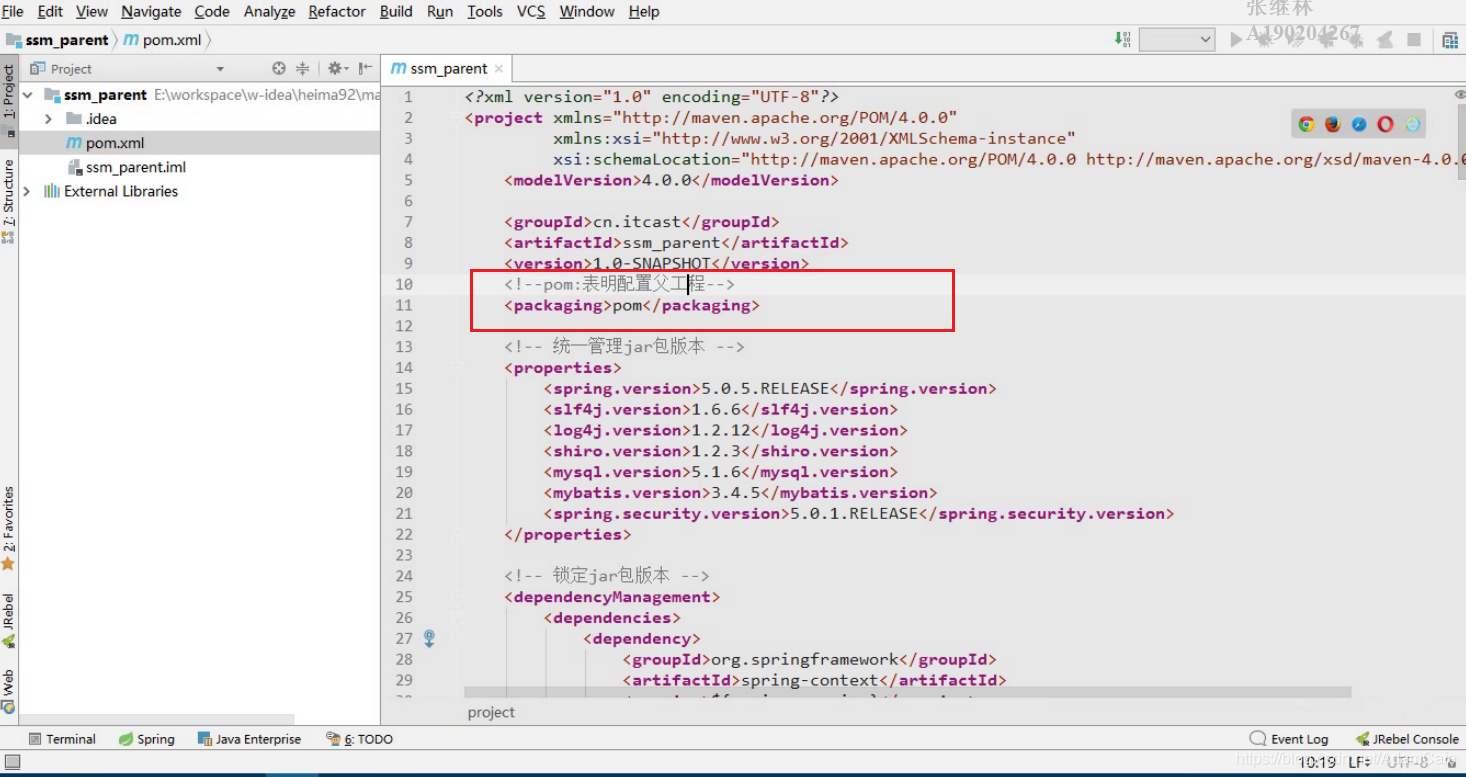Open the Edit menu
The image size is (1466, 777).
pos(50,11)
